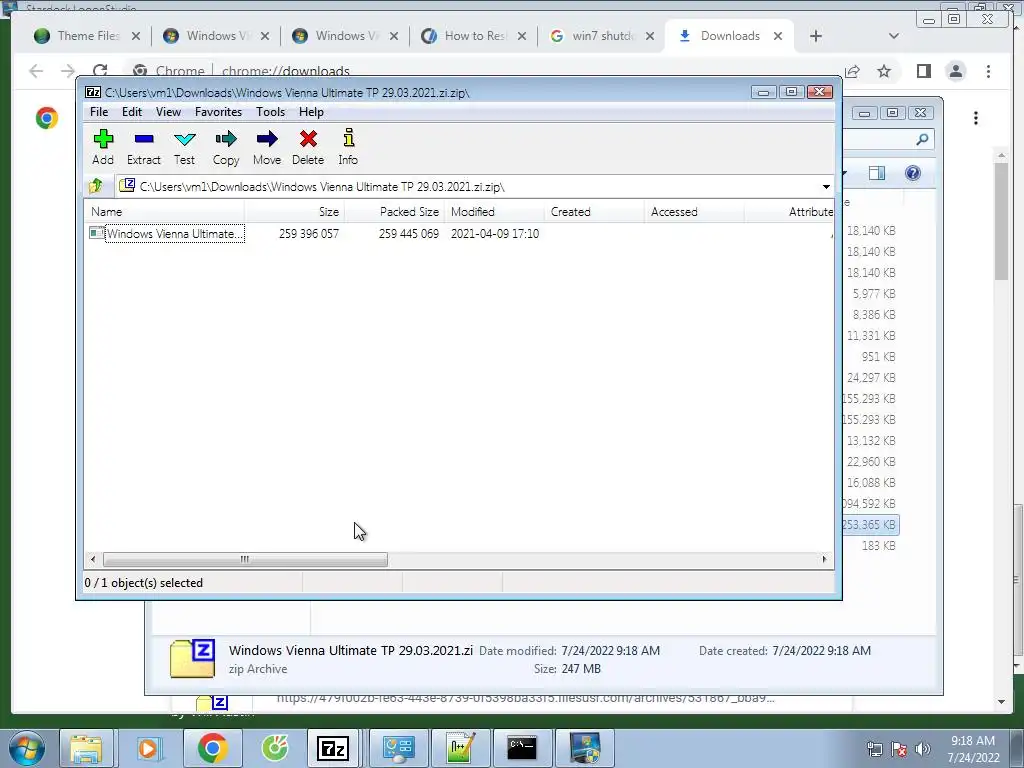Sort by the Size column header
Image resolution: width=1024 pixels, height=768 pixels.
[295, 212]
